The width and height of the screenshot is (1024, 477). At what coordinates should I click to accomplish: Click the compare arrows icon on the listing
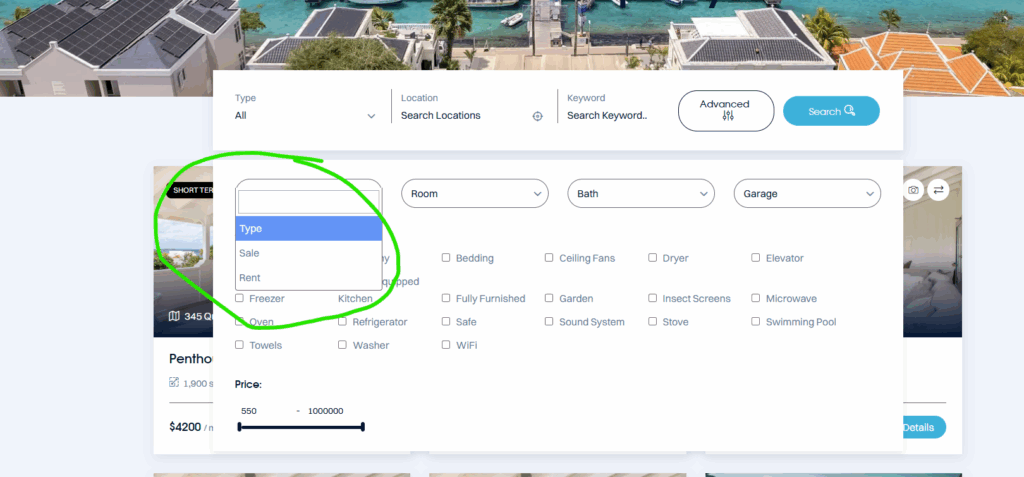tap(938, 190)
